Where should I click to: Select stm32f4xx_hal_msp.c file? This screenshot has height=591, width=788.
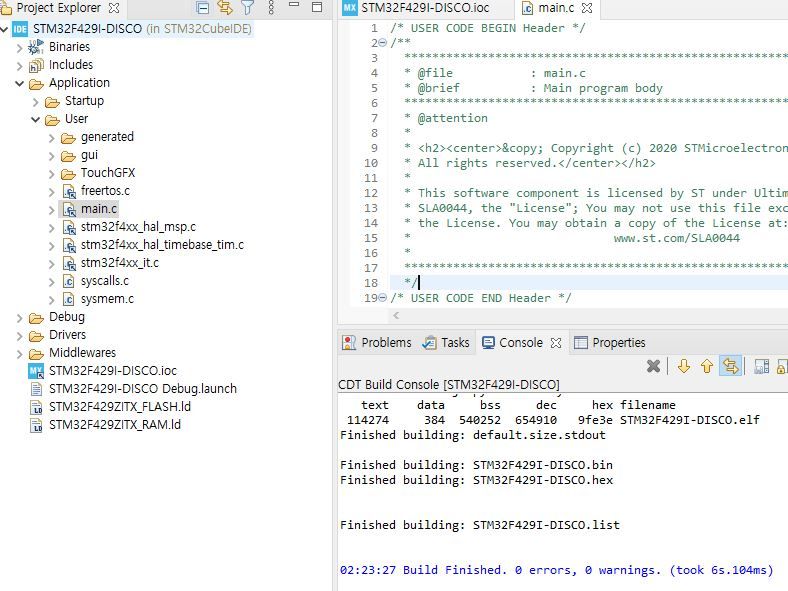(x=138, y=227)
